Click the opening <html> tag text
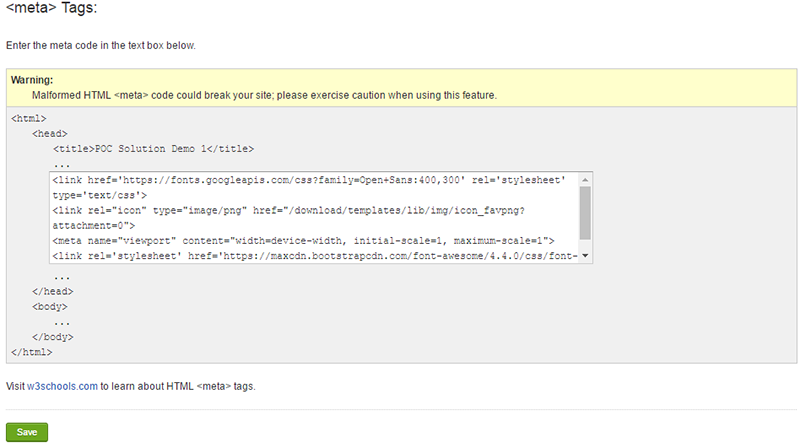Image resolution: width=800 pixels, height=448 pixels. tap(28, 118)
